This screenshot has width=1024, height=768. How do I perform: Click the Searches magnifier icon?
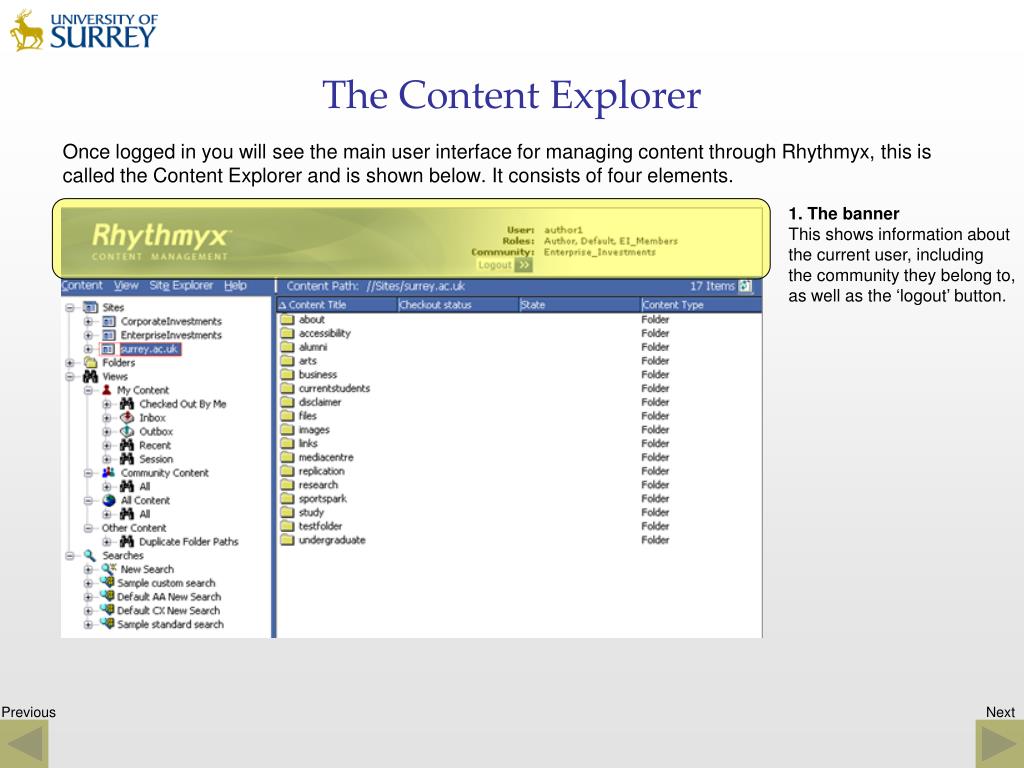point(90,555)
